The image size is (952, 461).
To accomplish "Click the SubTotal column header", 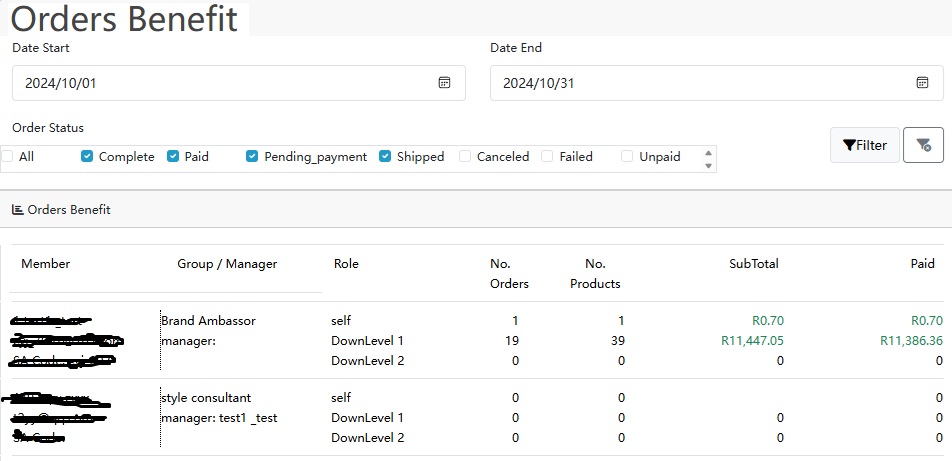I will coord(753,264).
